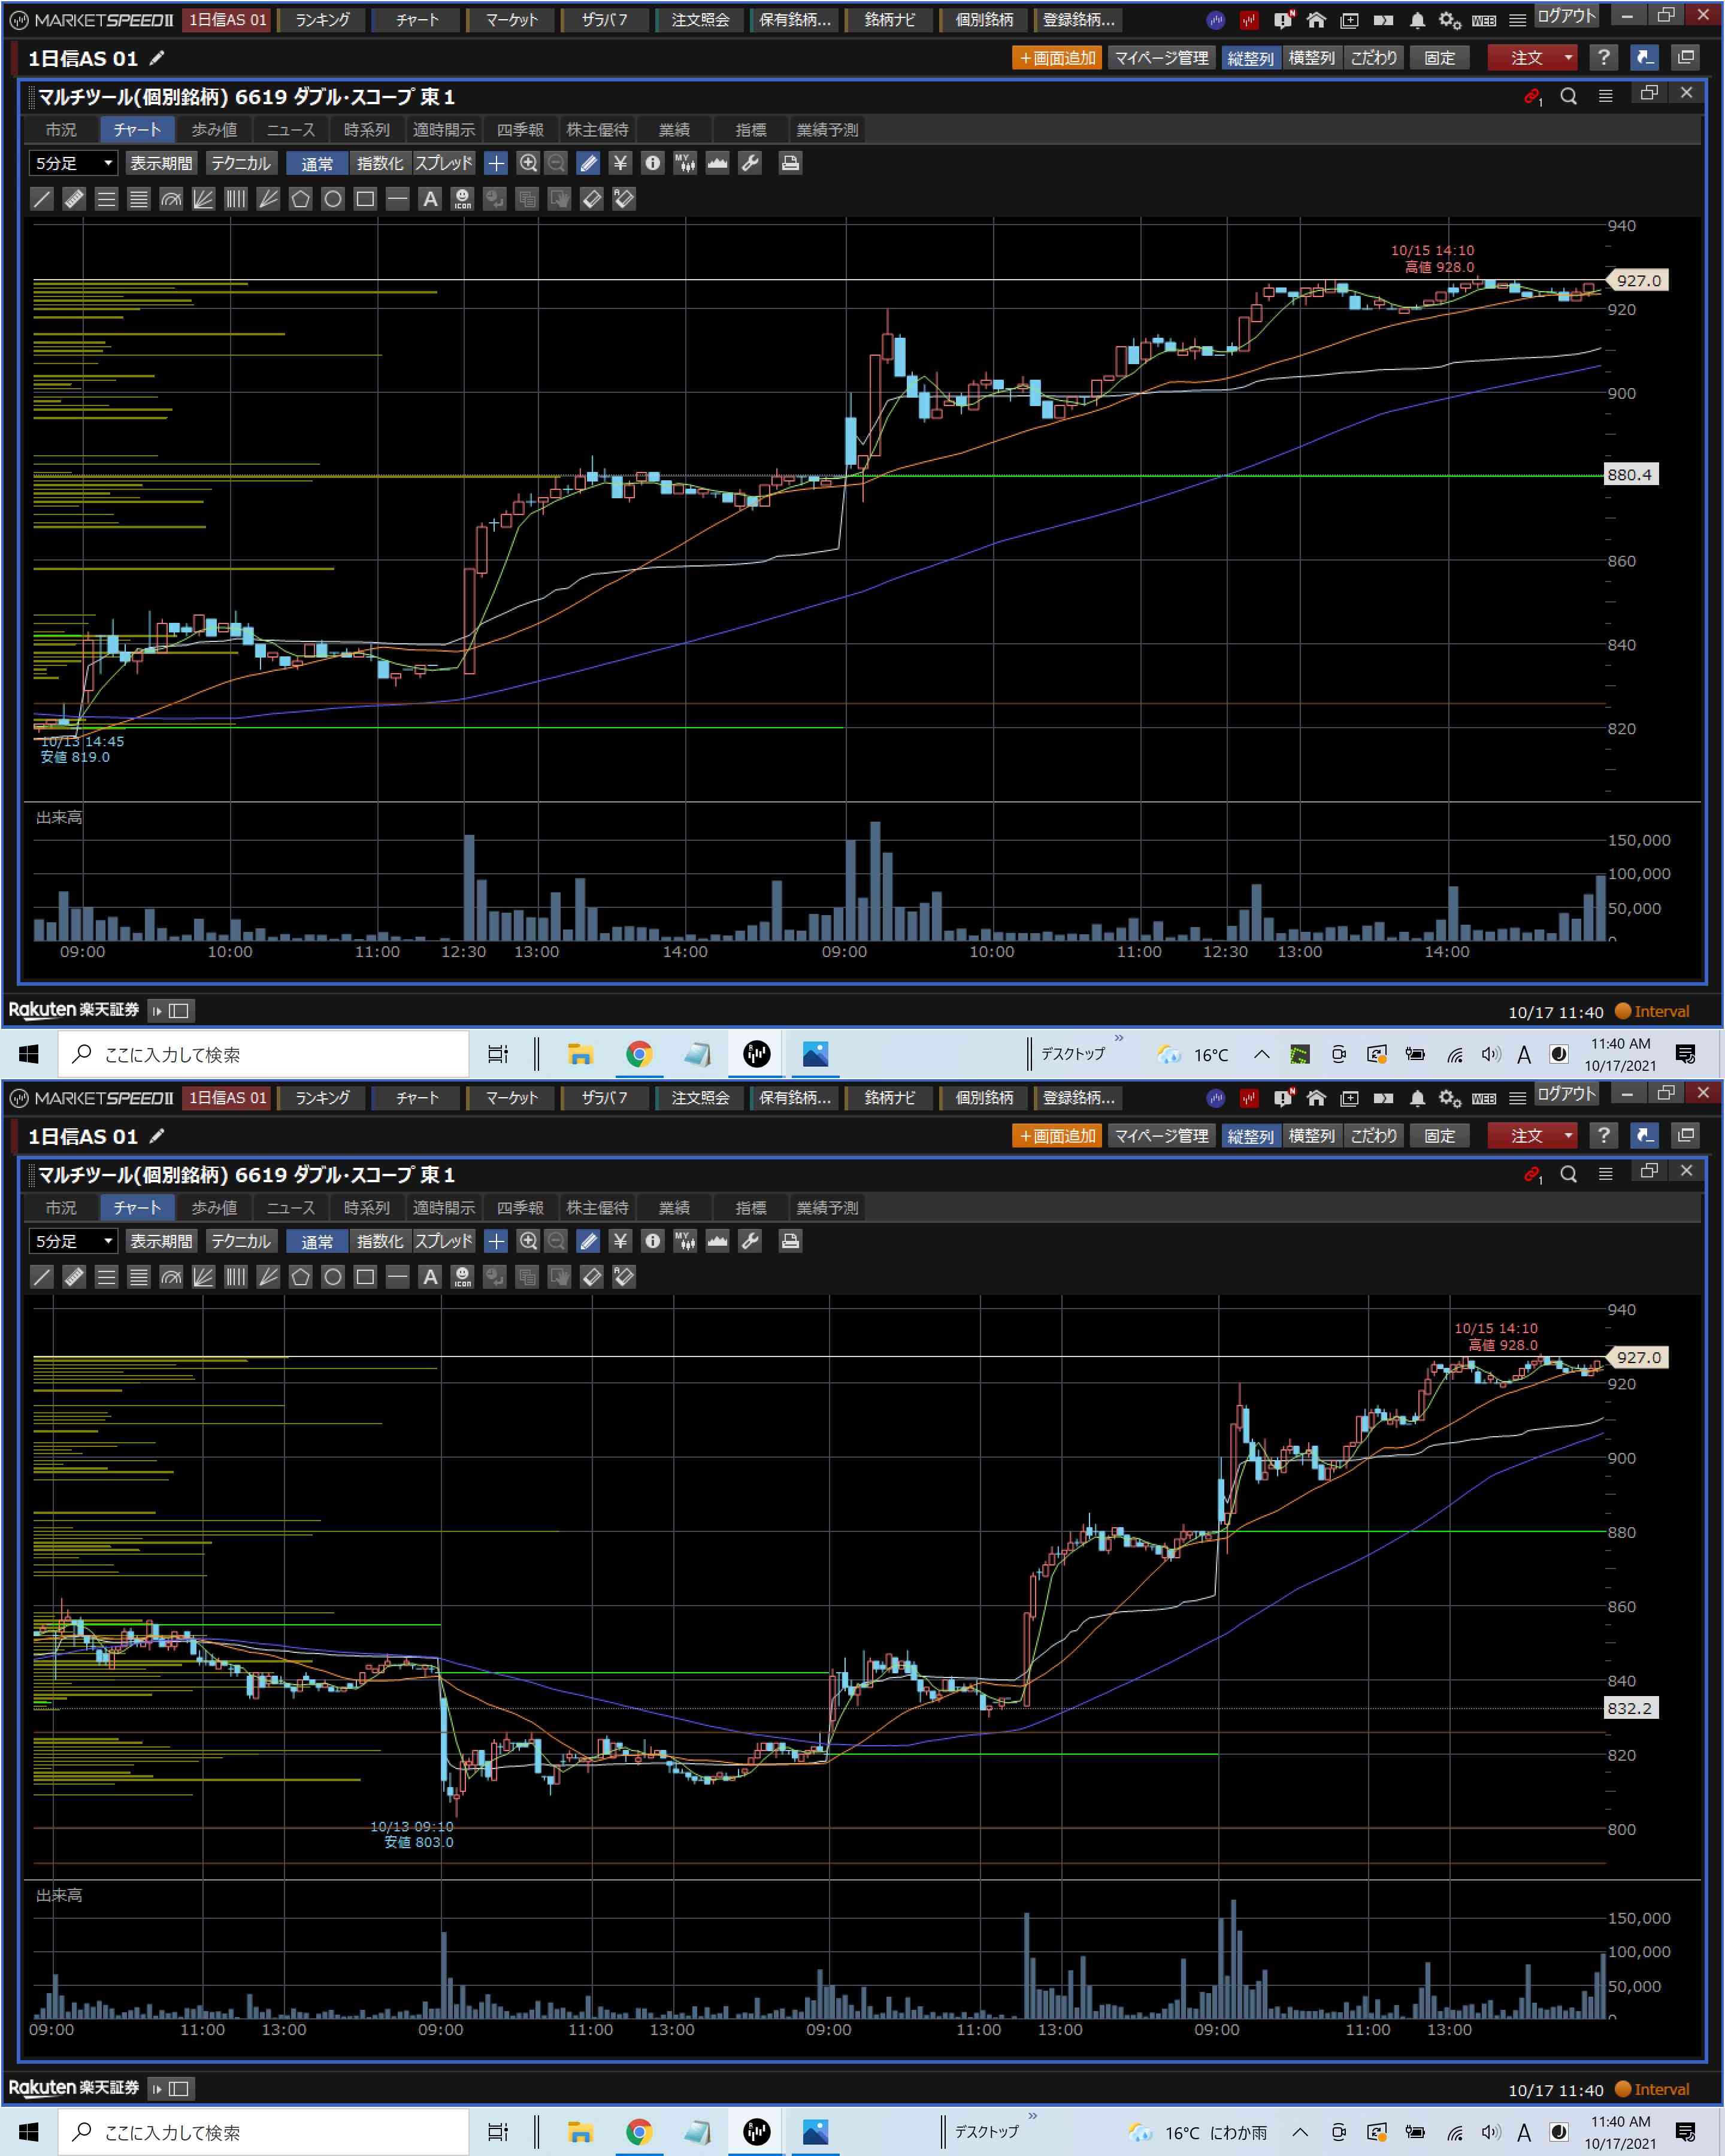
Task: Toggle 縦整列 layout in the upper window
Action: 1250,58
